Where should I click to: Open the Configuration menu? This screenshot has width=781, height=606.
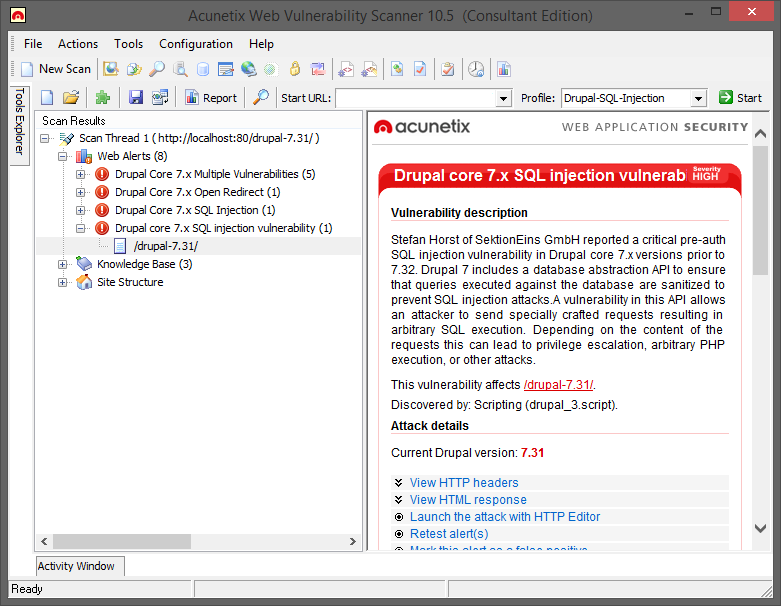pos(196,44)
